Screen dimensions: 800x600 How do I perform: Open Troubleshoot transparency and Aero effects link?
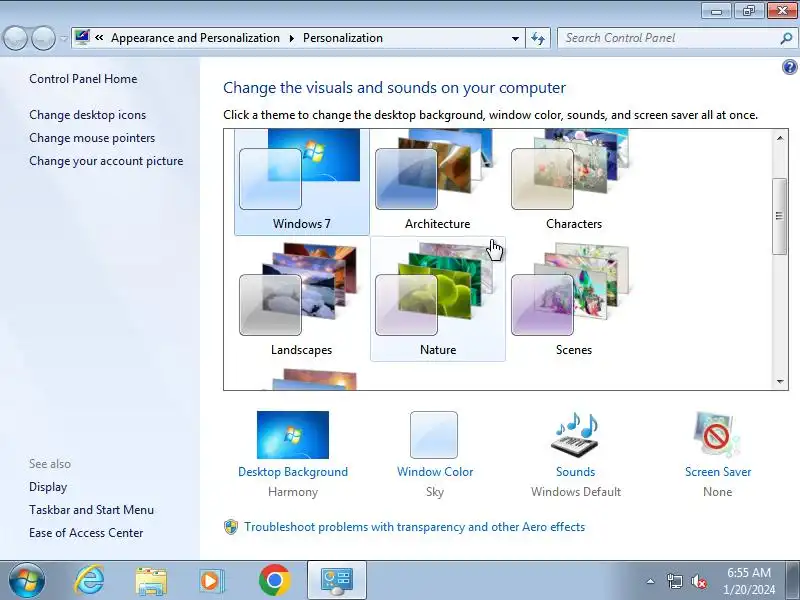(x=414, y=527)
